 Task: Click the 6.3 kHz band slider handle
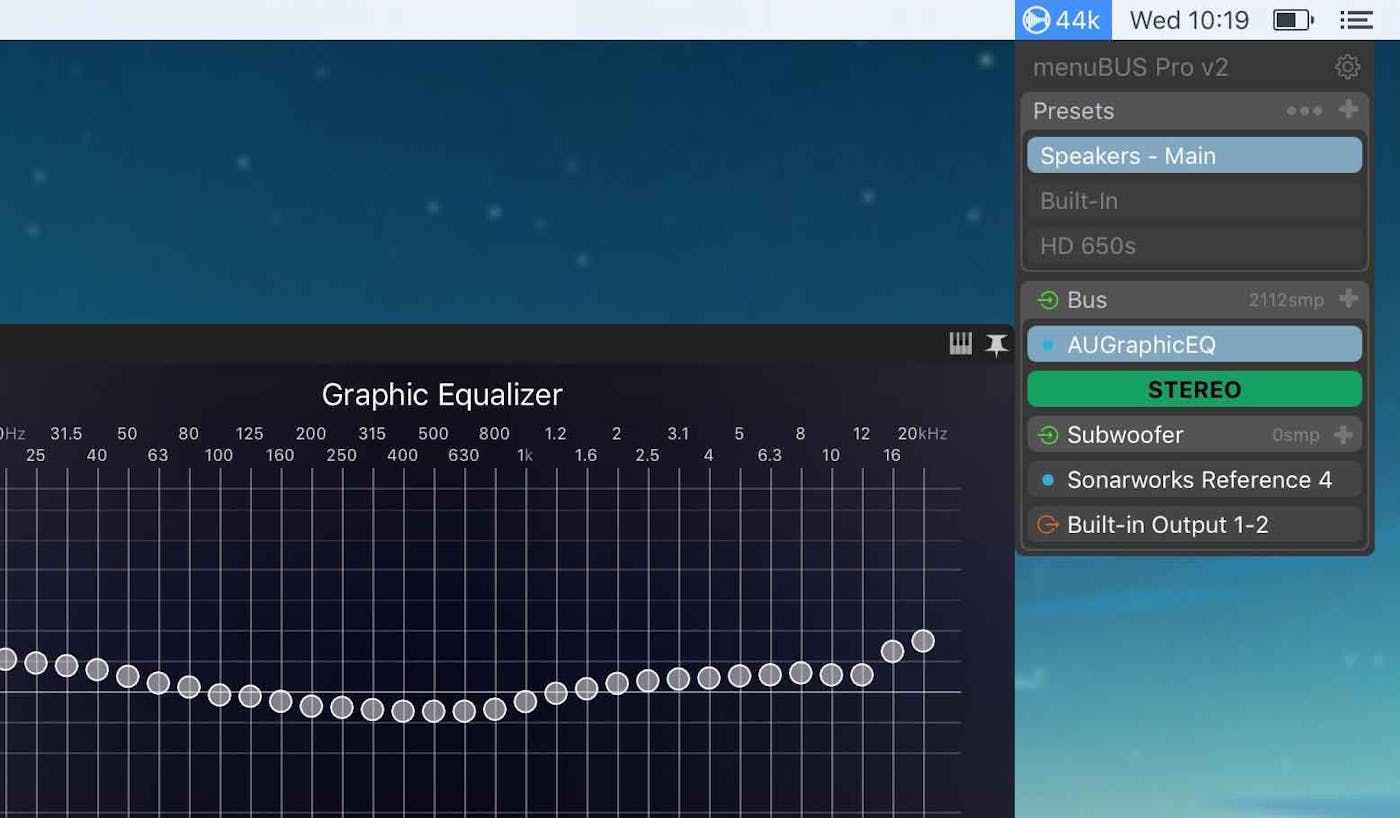click(x=770, y=674)
